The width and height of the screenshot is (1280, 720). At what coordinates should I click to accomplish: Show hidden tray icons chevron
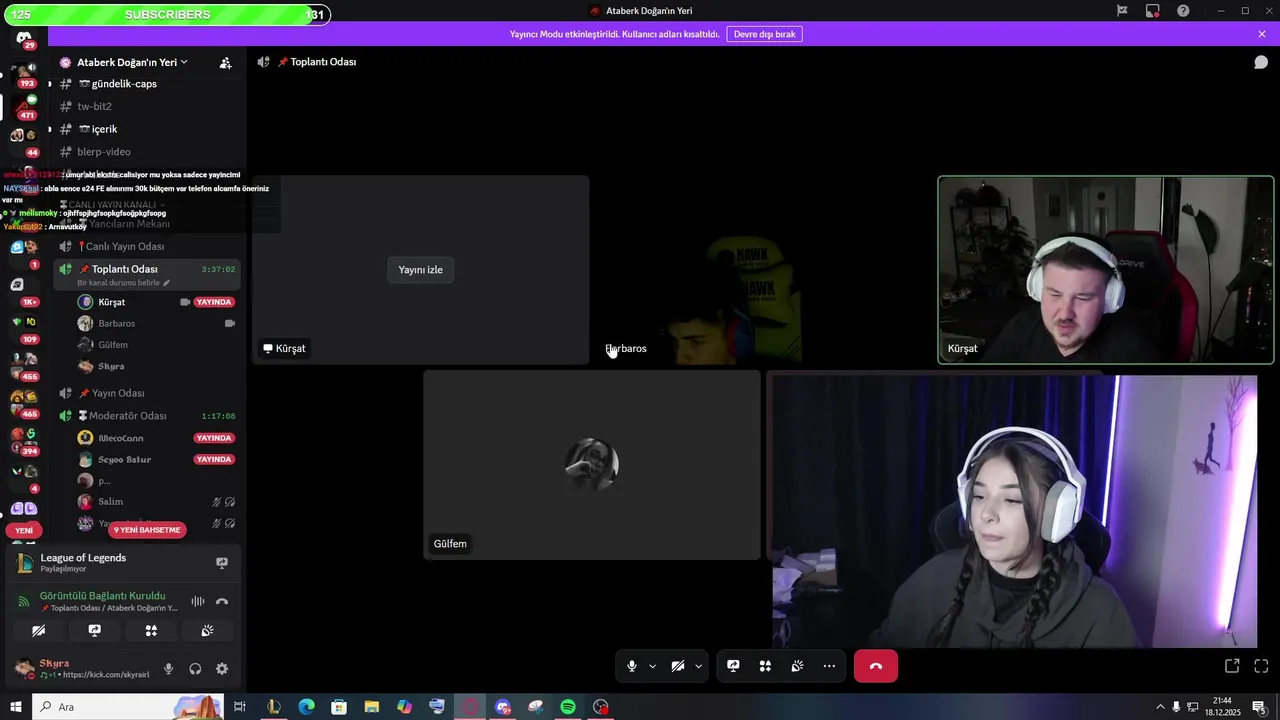1160,707
